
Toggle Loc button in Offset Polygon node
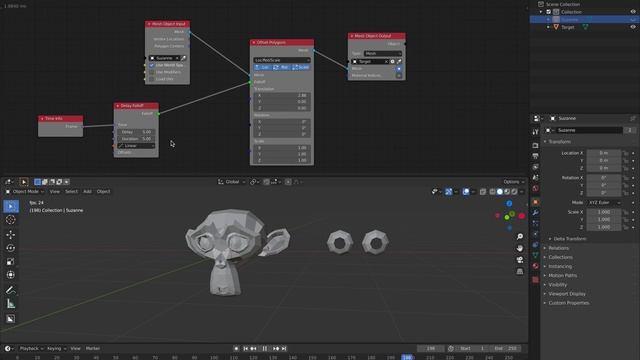262,67
